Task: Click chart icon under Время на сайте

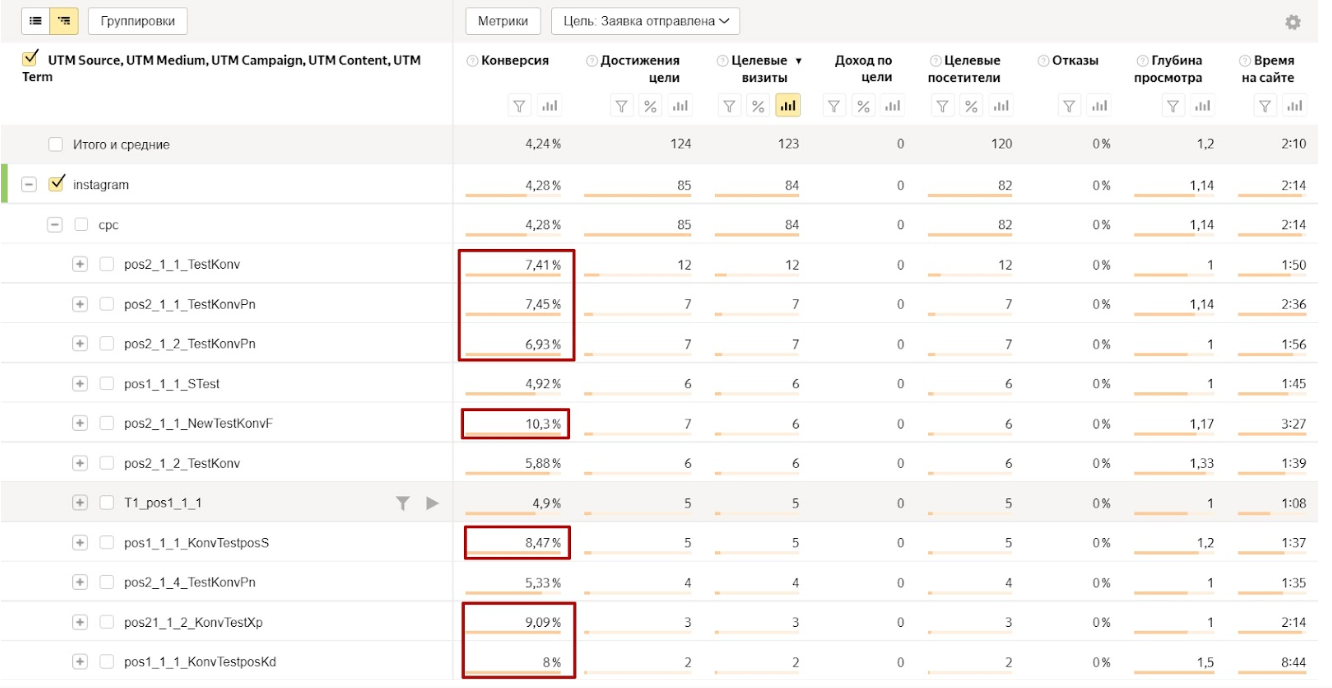Action: (x=1294, y=105)
